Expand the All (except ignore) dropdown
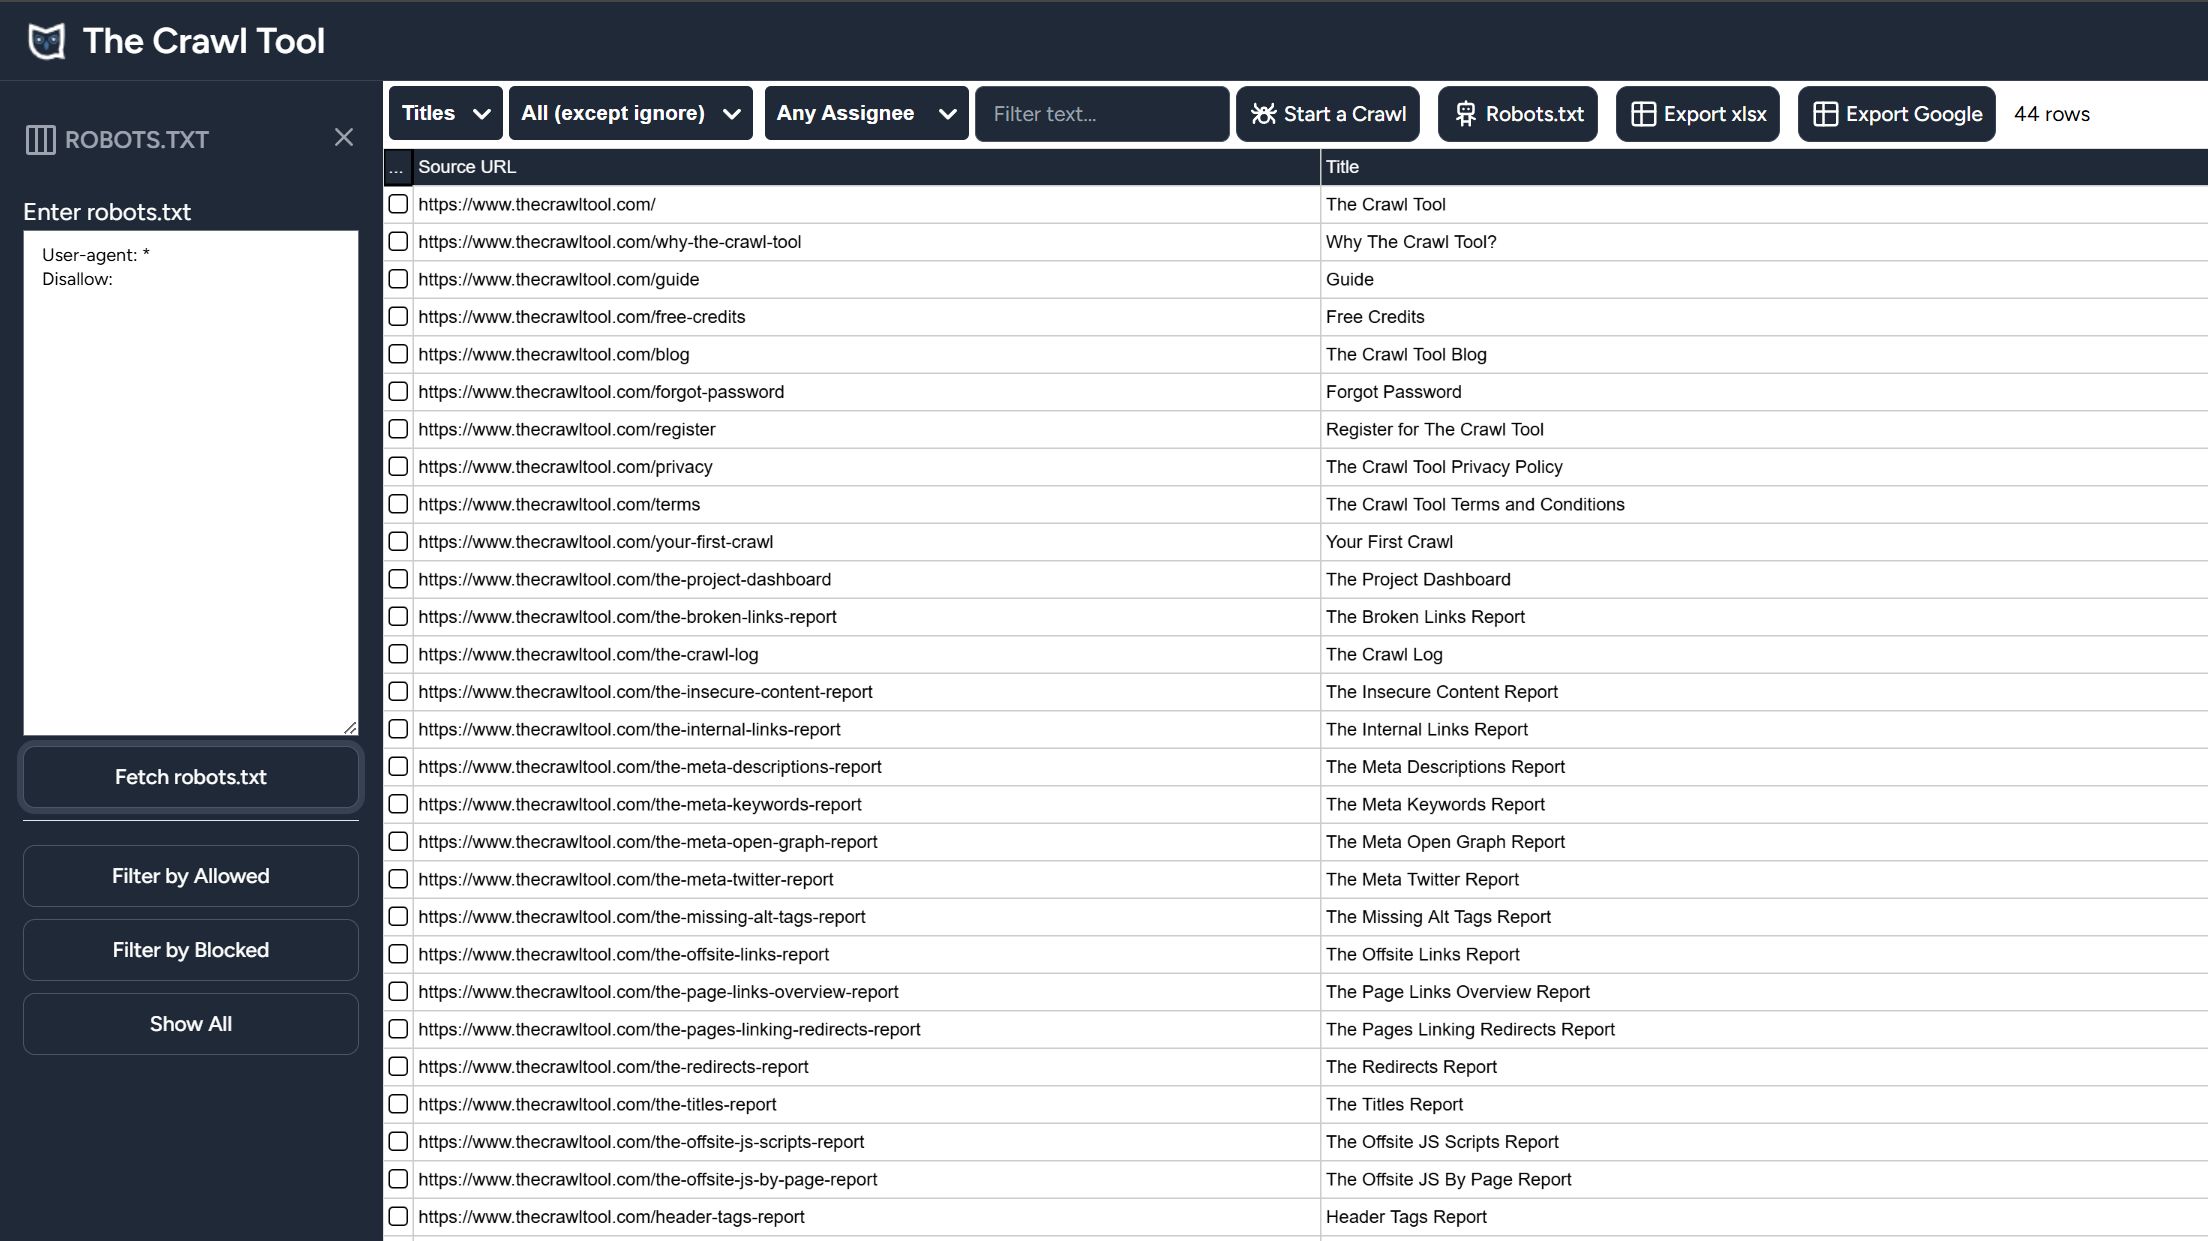The width and height of the screenshot is (2208, 1241). point(630,113)
